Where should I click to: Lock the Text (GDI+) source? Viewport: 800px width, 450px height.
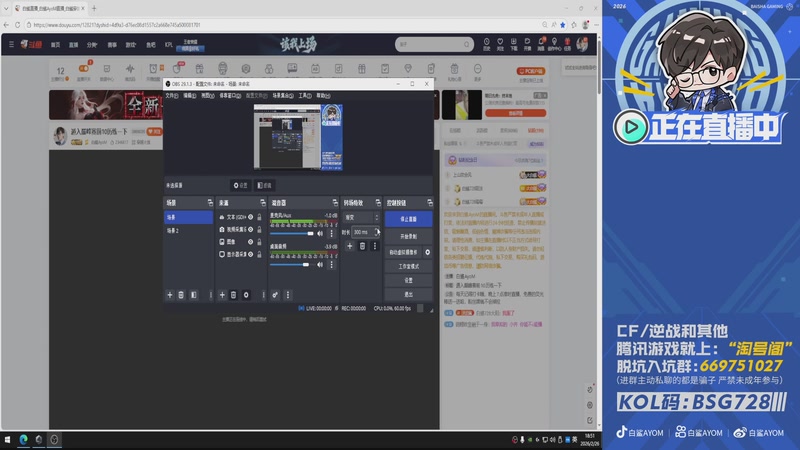point(259,217)
